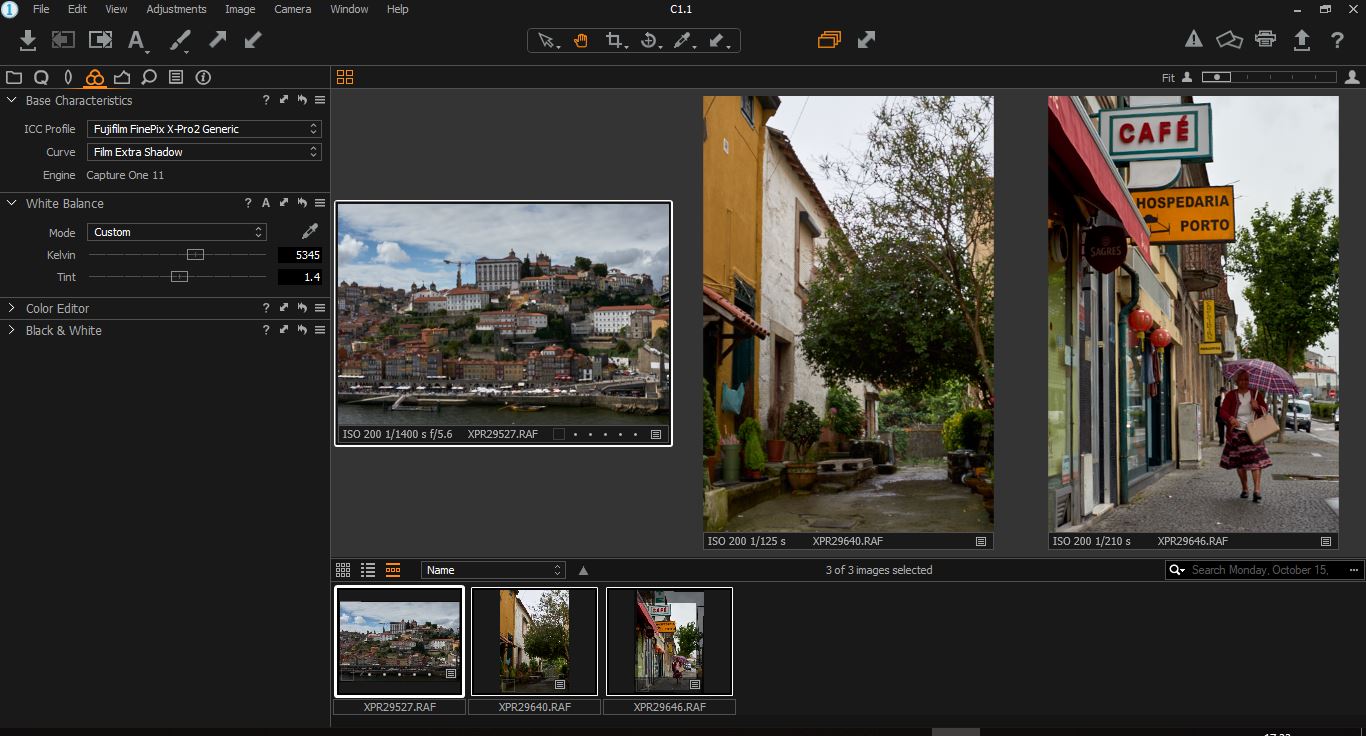The image size is (1366, 736).
Task: Expand the Color Editor panel
Action: (57, 308)
